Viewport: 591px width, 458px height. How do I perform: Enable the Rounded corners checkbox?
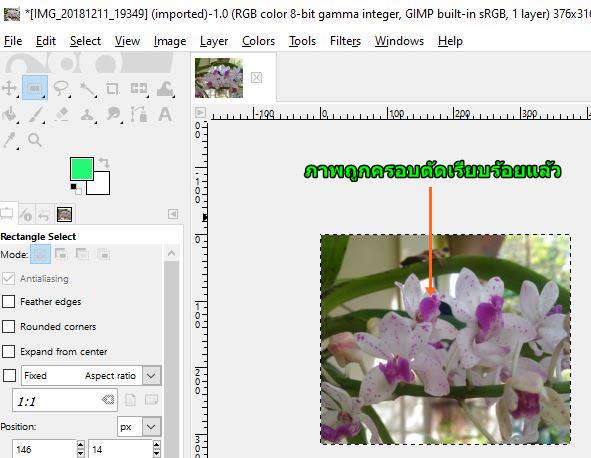point(8,326)
